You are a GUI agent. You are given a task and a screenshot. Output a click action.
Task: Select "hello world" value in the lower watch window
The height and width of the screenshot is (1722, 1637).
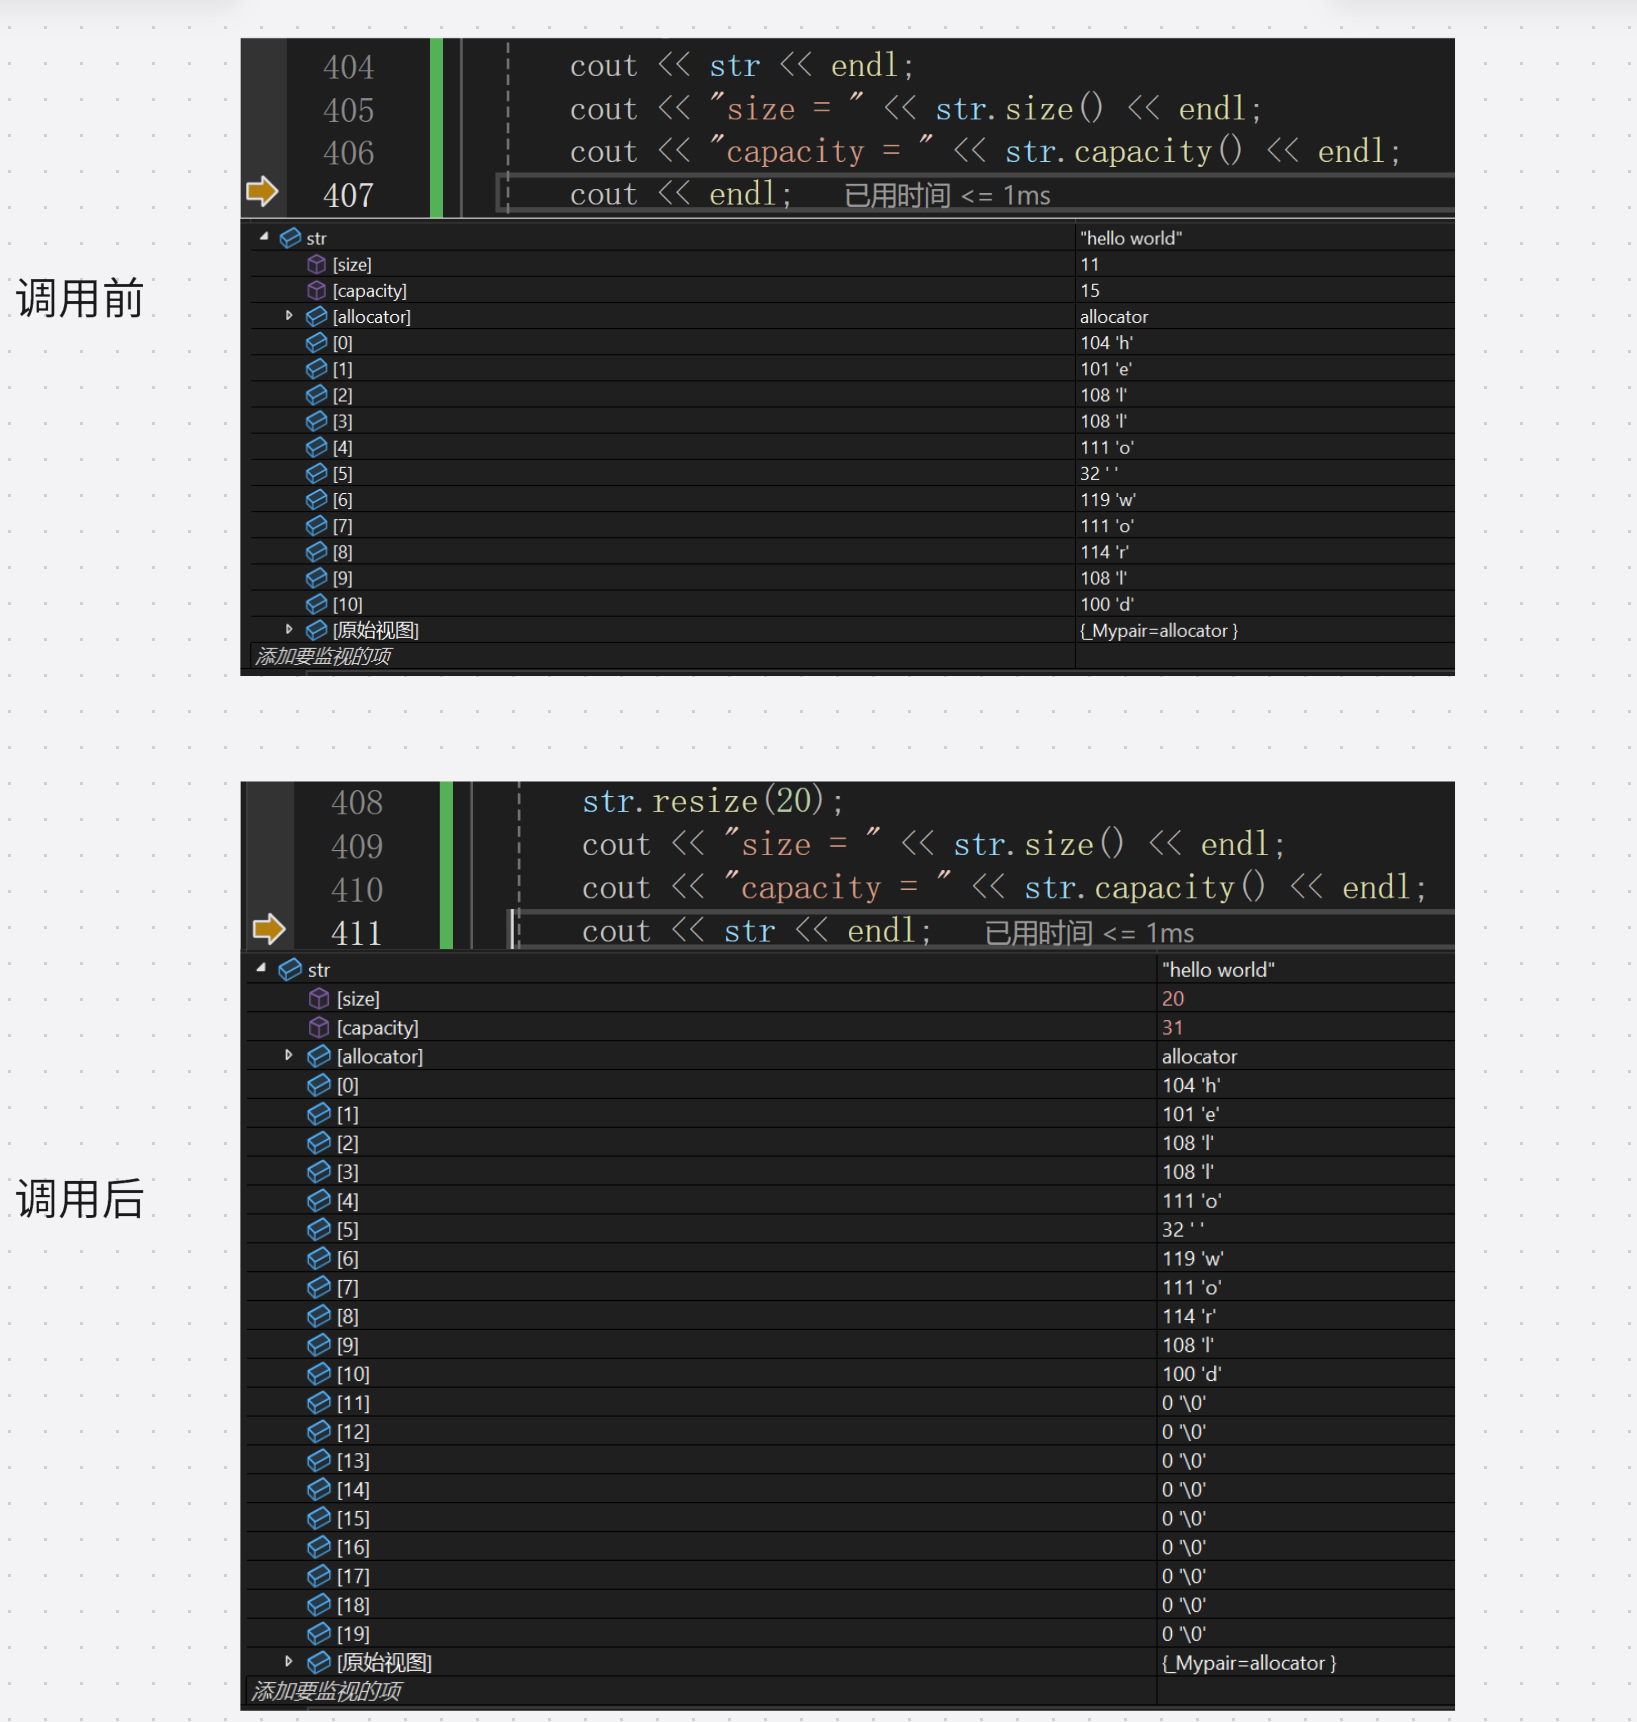1218,969
